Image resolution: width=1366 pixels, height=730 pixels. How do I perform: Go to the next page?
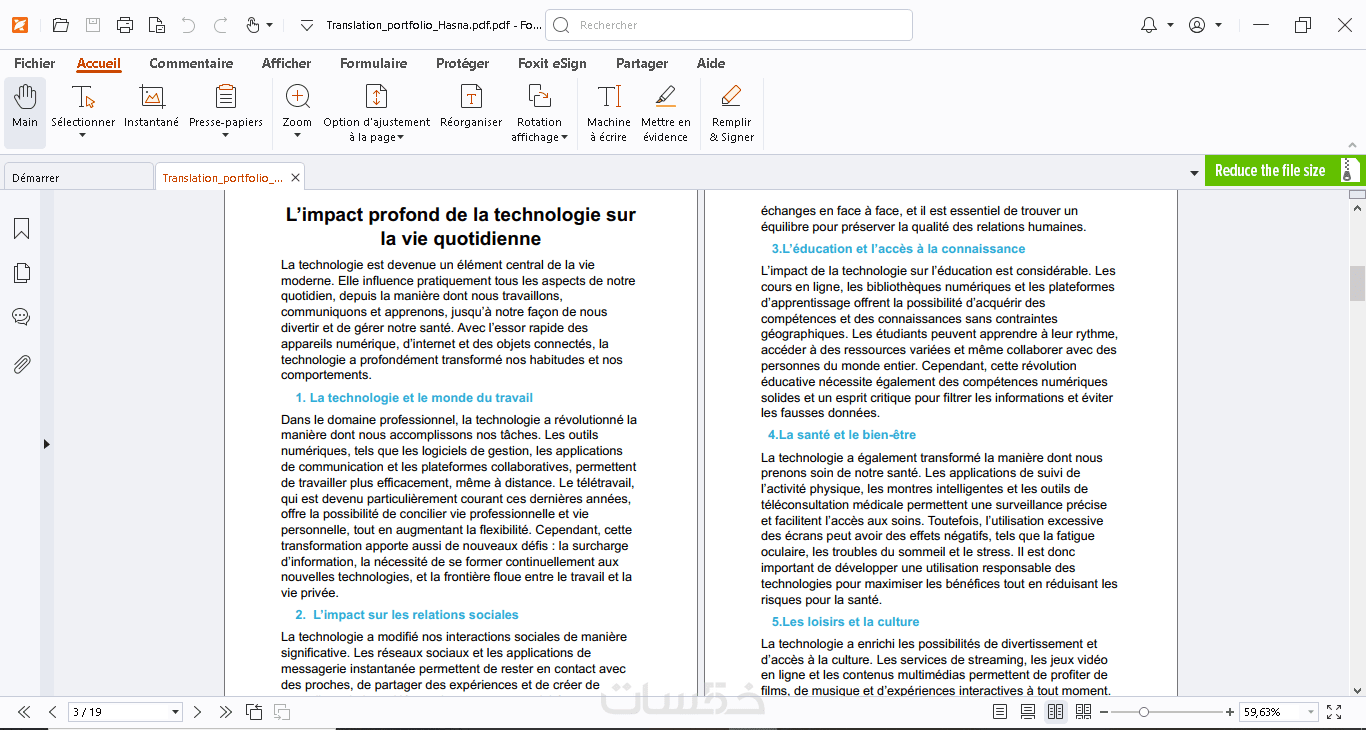coord(198,712)
